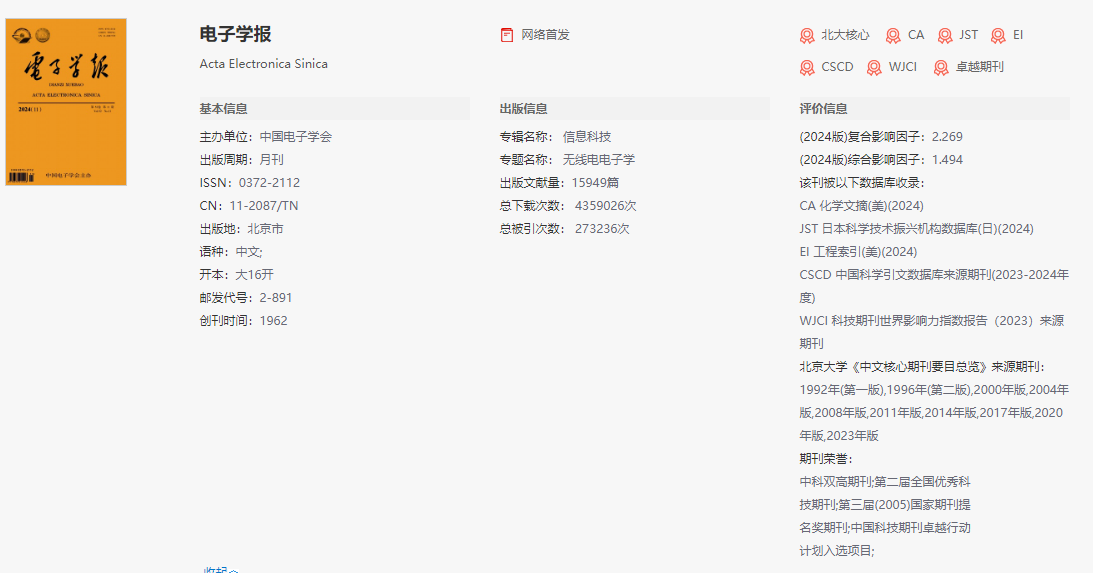The image size is (1093, 573).
Task: Click the WJCI 科技期刊世界影响力指数报告 entry
Action: coord(932,332)
